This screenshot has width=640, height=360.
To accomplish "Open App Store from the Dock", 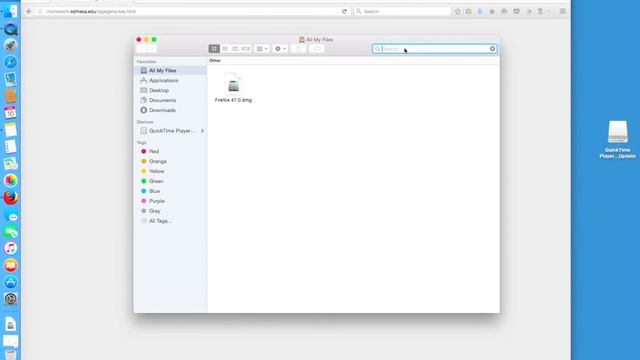I will (x=11, y=282).
